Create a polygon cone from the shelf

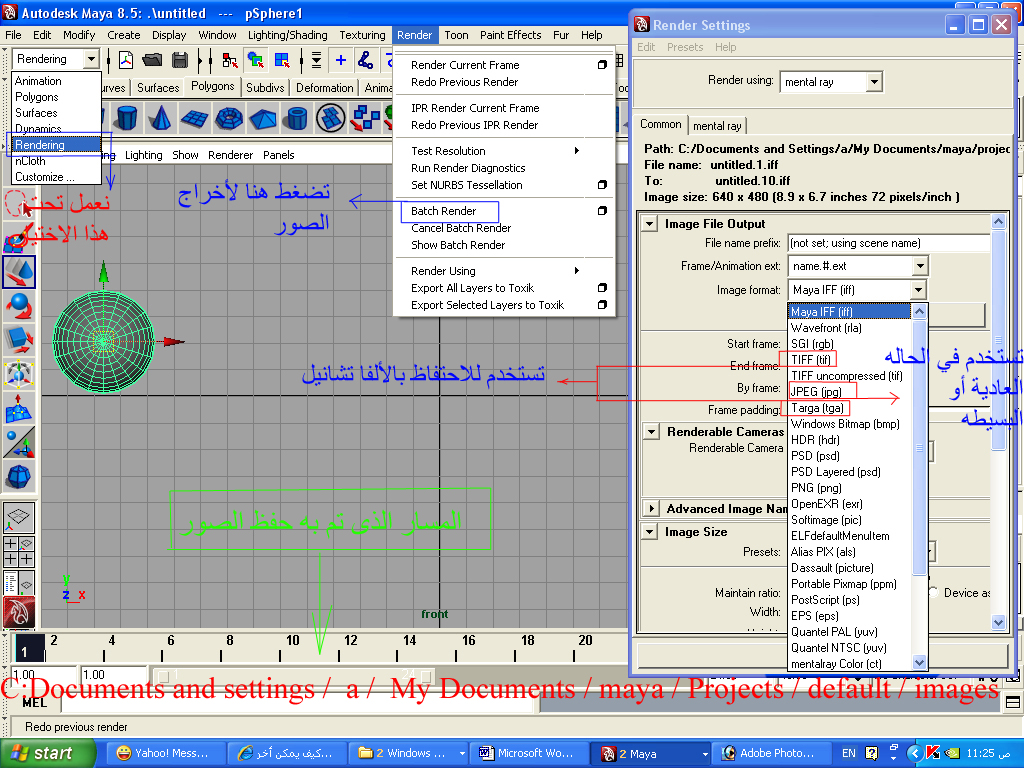(159, 118)
